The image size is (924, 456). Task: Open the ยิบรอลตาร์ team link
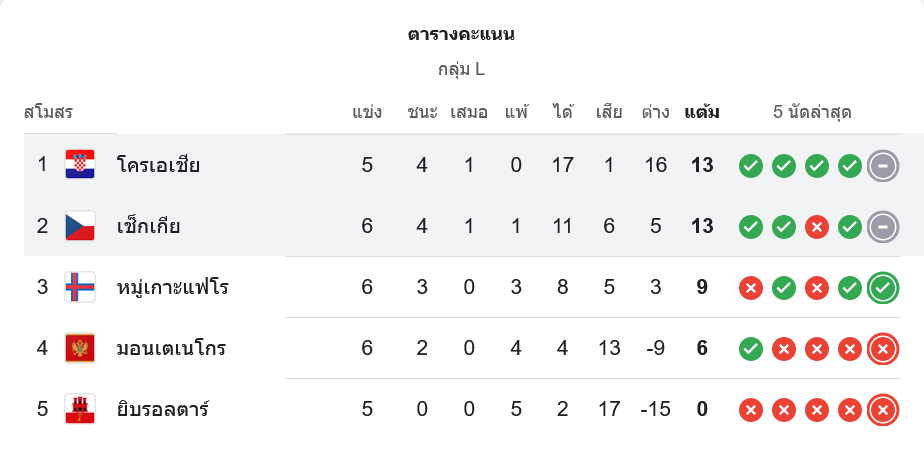click(162, 410)
